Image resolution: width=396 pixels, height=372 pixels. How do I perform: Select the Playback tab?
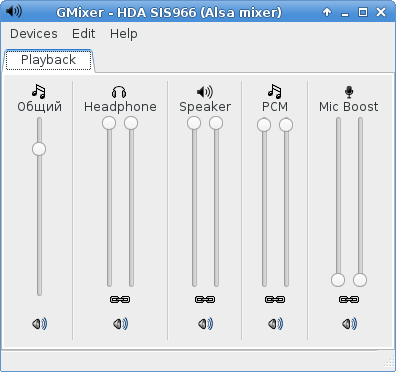tap(49, 60)
